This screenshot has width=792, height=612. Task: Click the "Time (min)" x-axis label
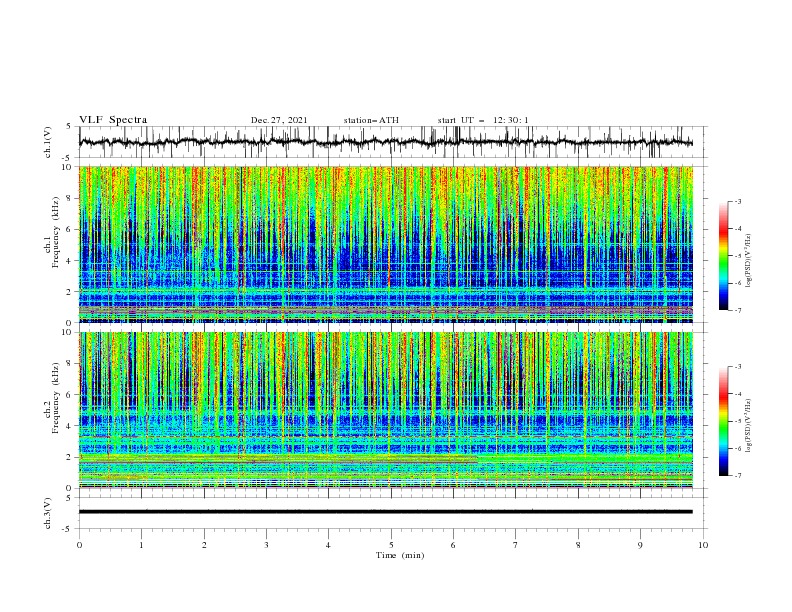click(400, 555)
